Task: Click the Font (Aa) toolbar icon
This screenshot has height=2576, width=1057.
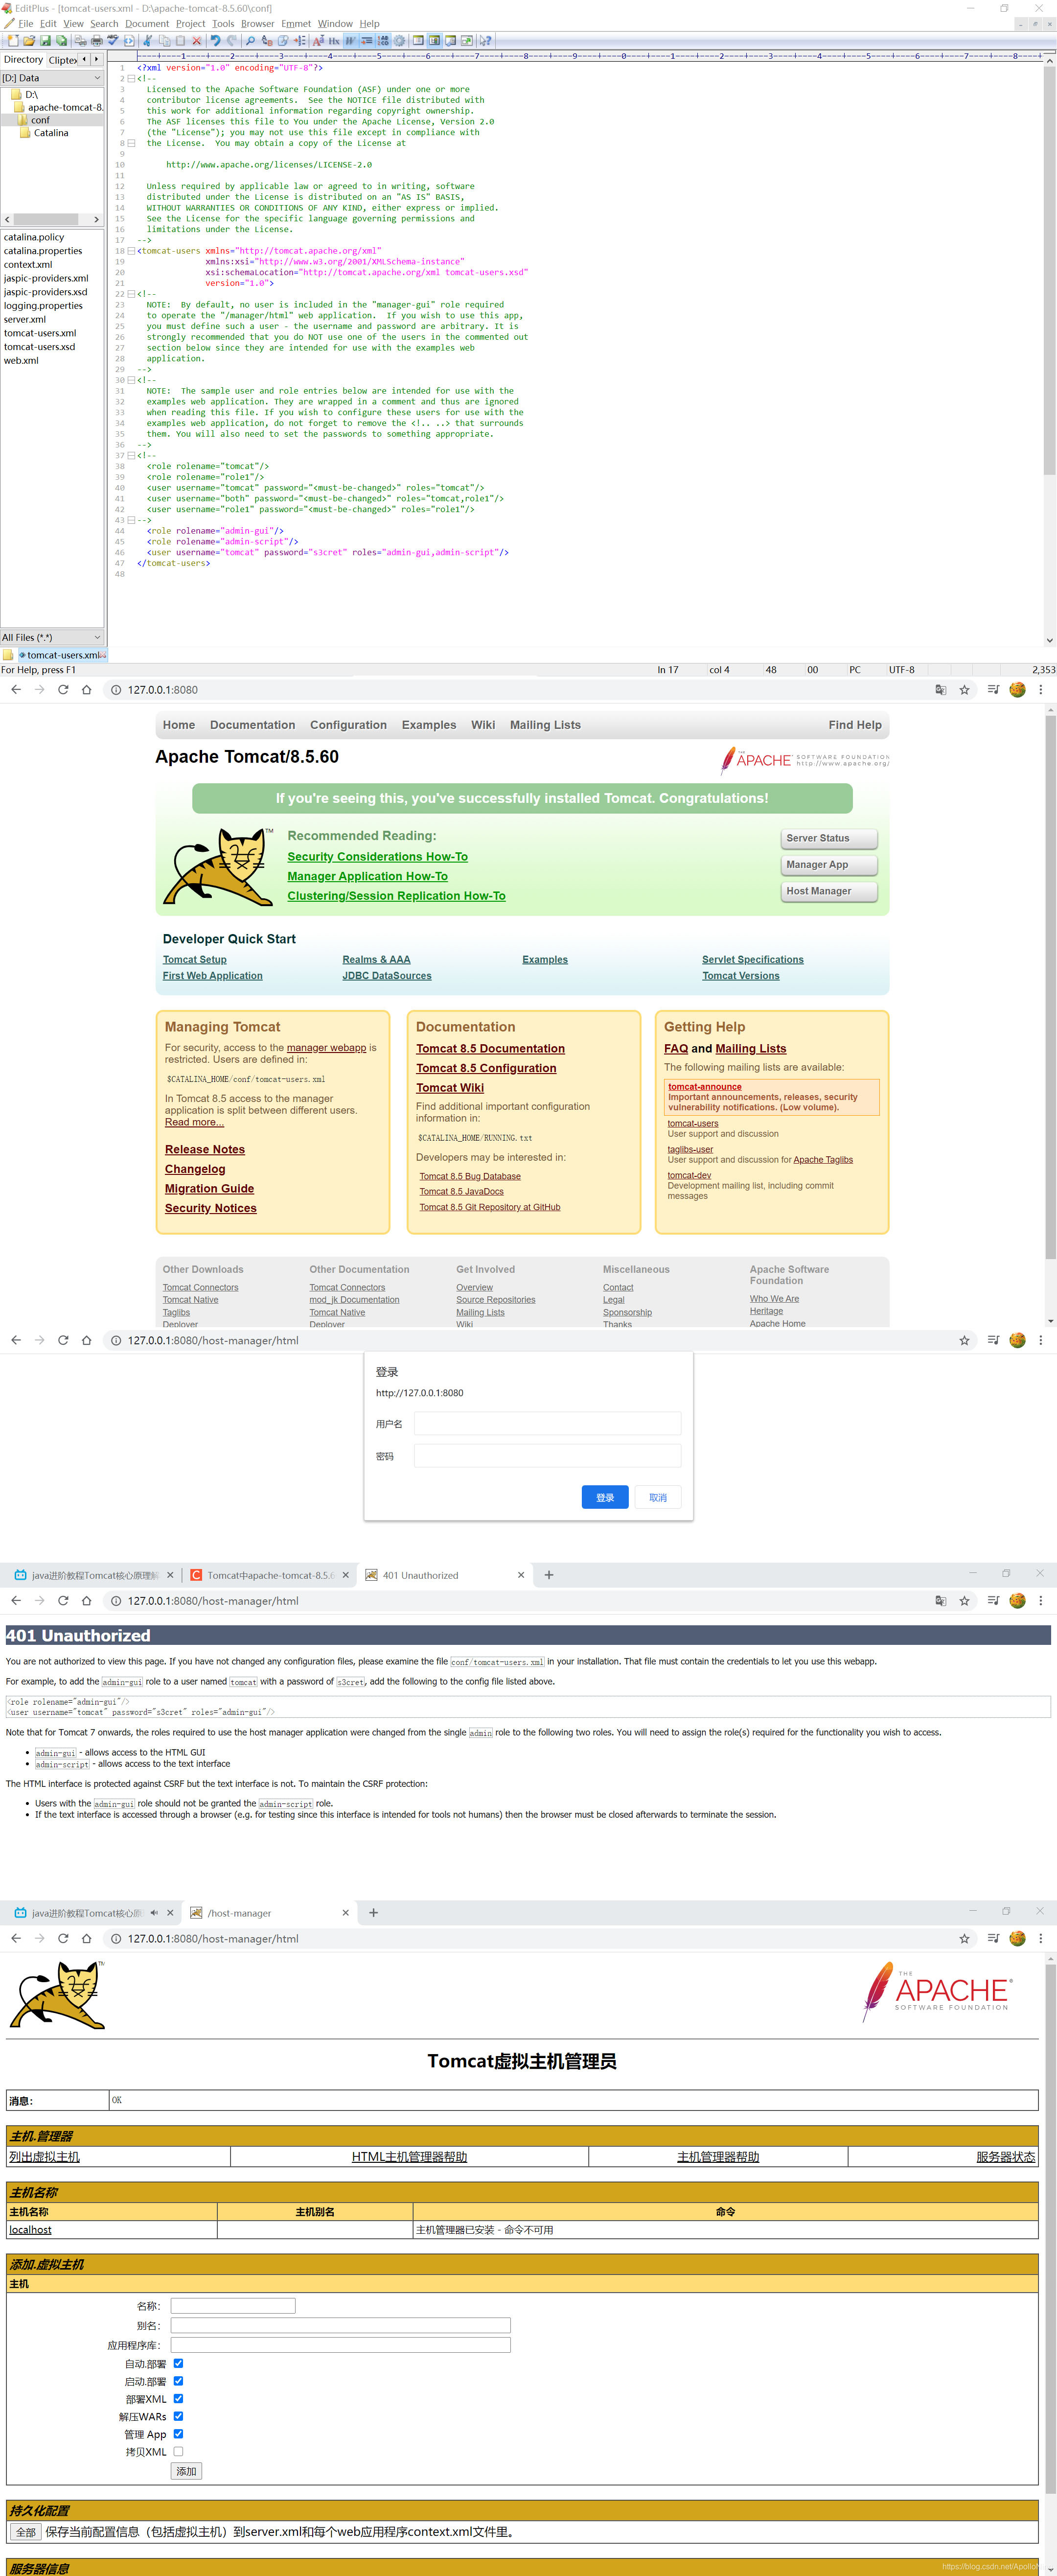Action: (x=318, y=41)
